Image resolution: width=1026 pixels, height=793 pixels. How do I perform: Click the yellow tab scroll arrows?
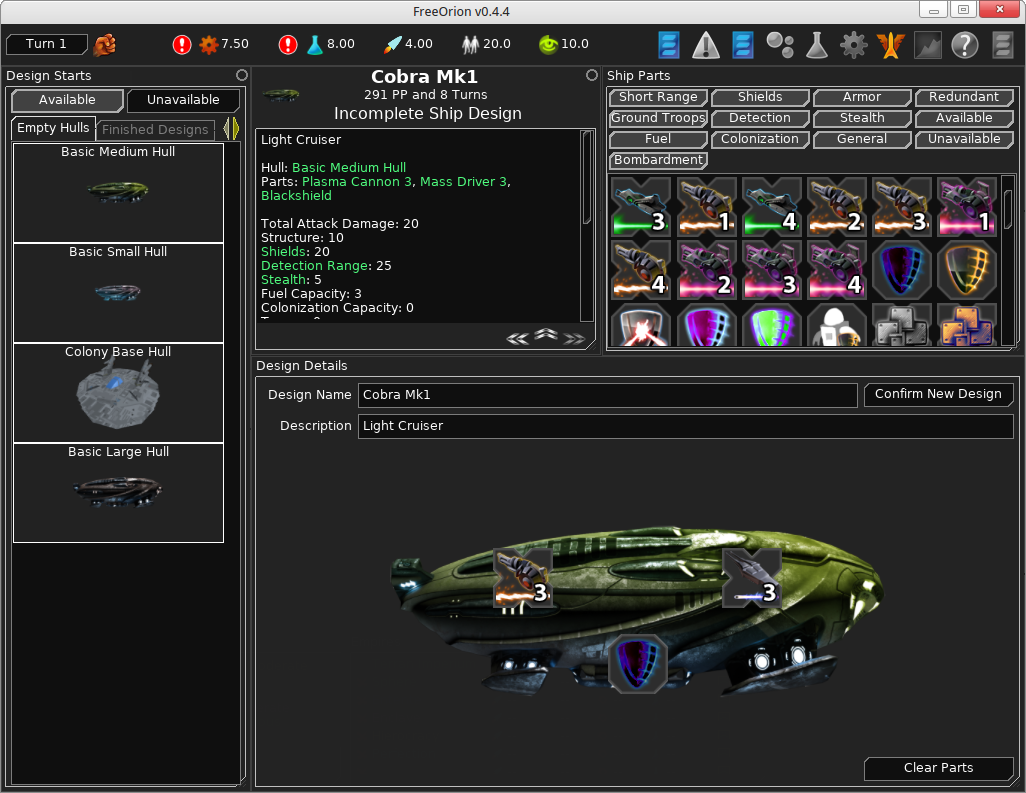[231, 128]
